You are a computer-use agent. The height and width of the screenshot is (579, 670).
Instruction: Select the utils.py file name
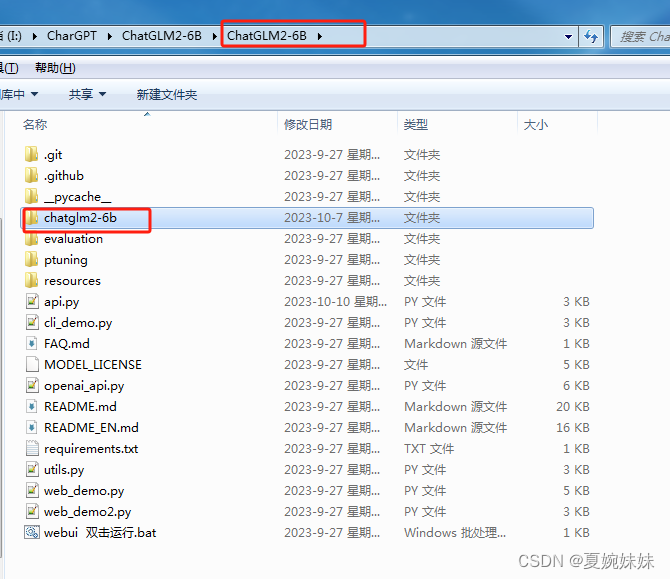[x=64, y=470]
